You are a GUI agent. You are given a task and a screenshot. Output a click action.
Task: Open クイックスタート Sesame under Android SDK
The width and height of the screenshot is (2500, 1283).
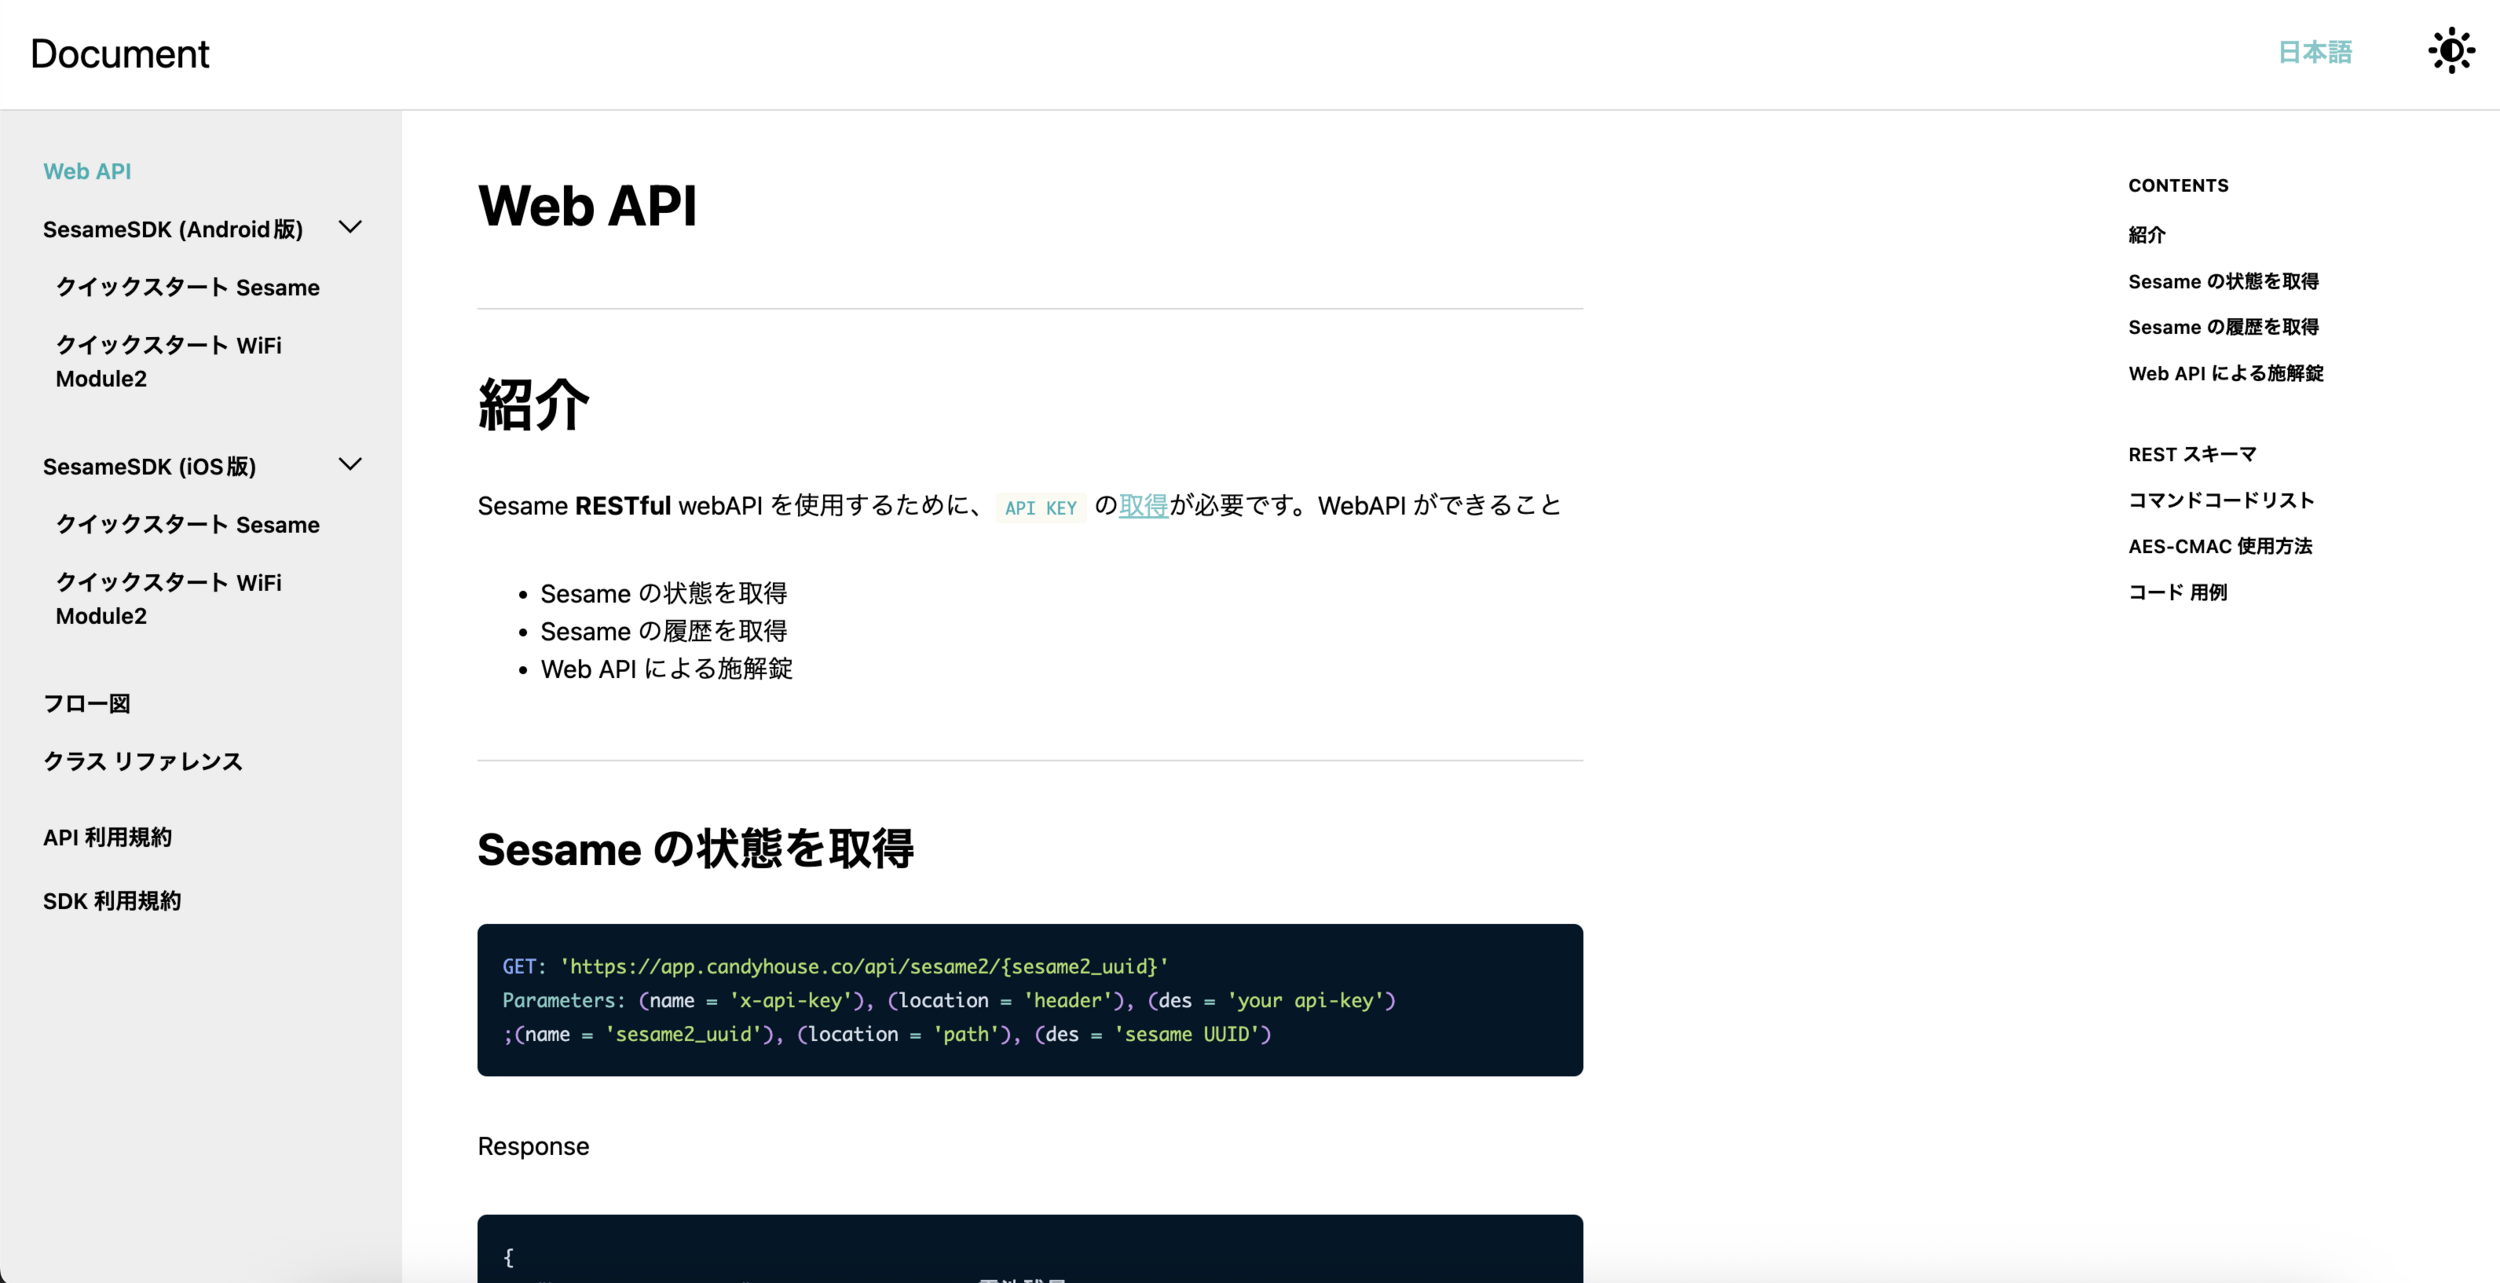(x=187, y=288)
